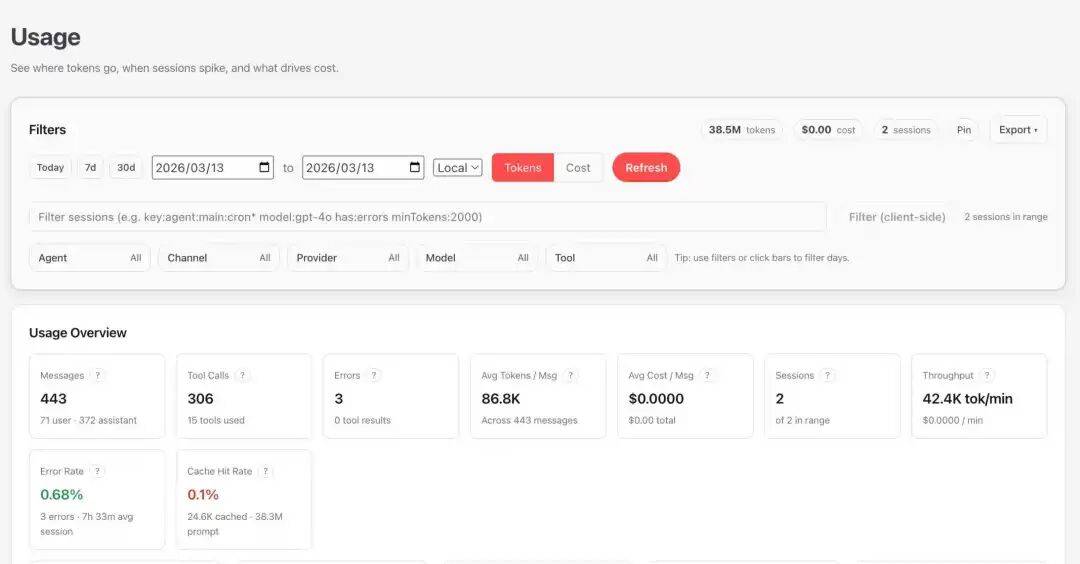Open the Local timezone dropdown
This screenshot has height=564, width=1080.
click(x=458, y=168)
